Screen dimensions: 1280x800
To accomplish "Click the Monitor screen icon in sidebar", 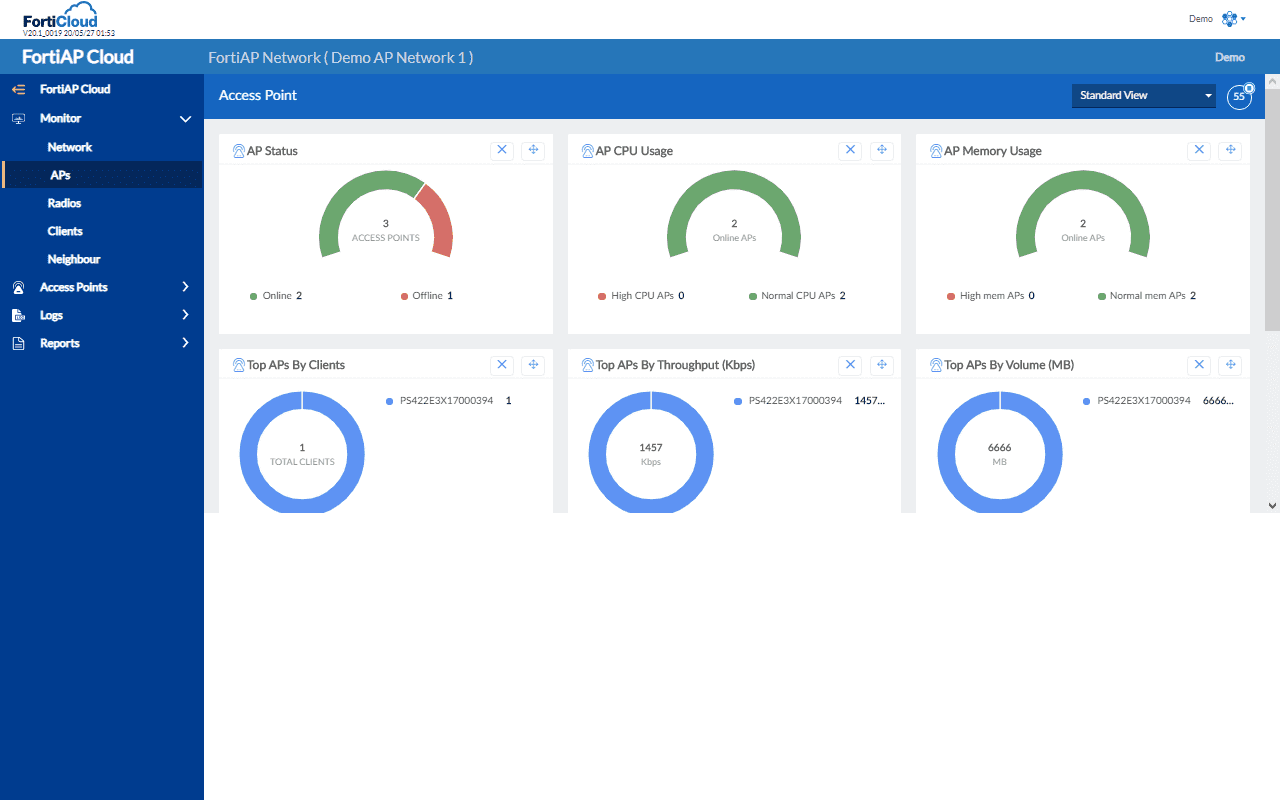I will click(18, 118).
